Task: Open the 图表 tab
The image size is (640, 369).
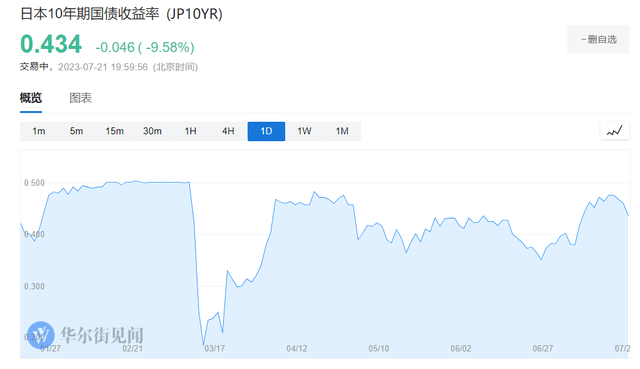Action: click(x=80, y=98)
